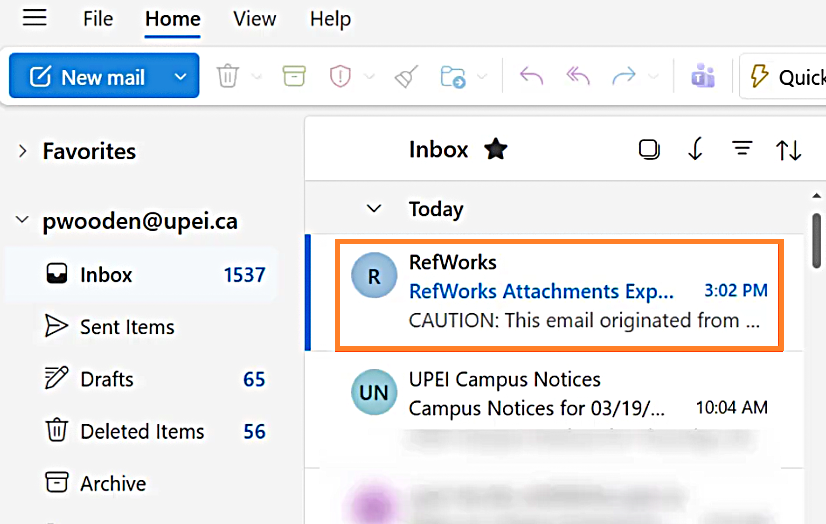Click the message list vertical scrollbar
This screenshot has height=524, width=826.
click(x=817, y=240)
